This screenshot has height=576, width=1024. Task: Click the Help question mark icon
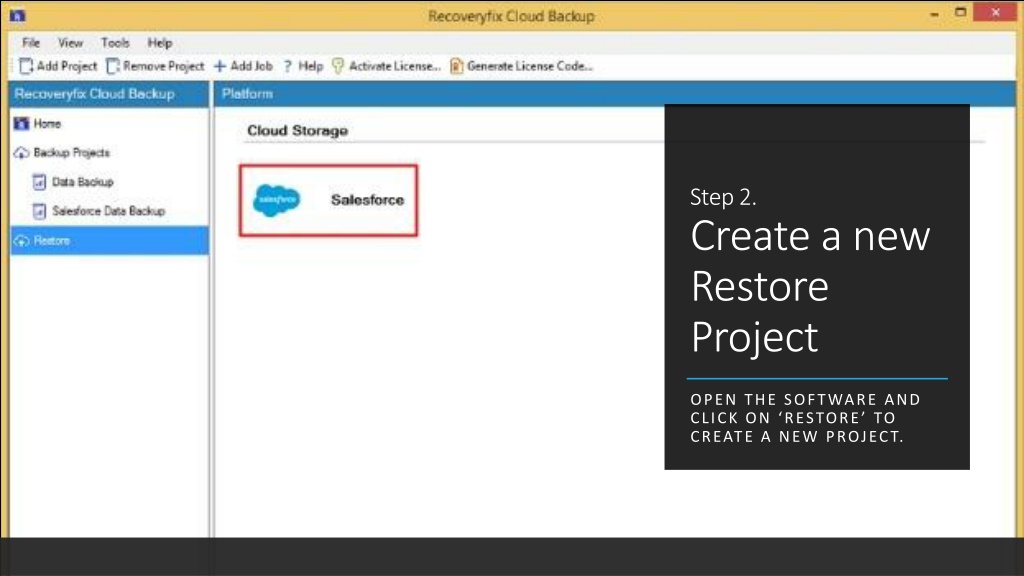tap(287, 66)
